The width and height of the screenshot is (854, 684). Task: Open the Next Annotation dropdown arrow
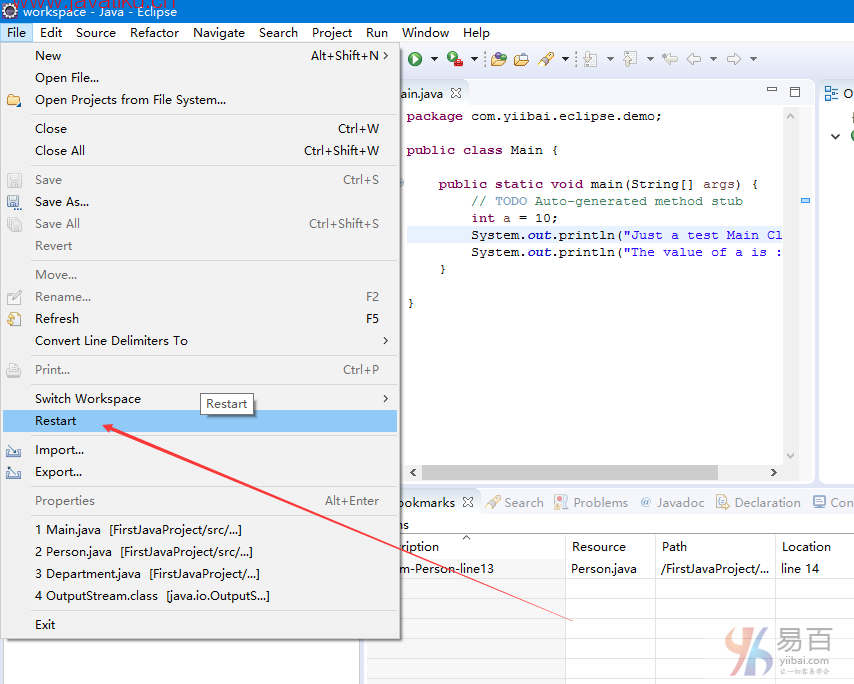pos(610,59)
